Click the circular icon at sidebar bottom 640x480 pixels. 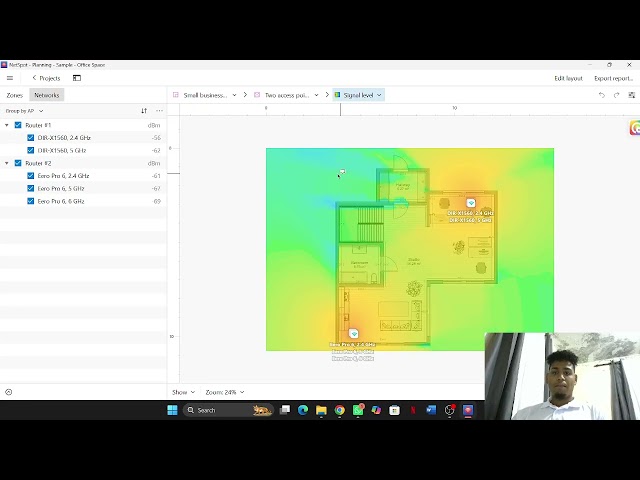coord(9,392)
